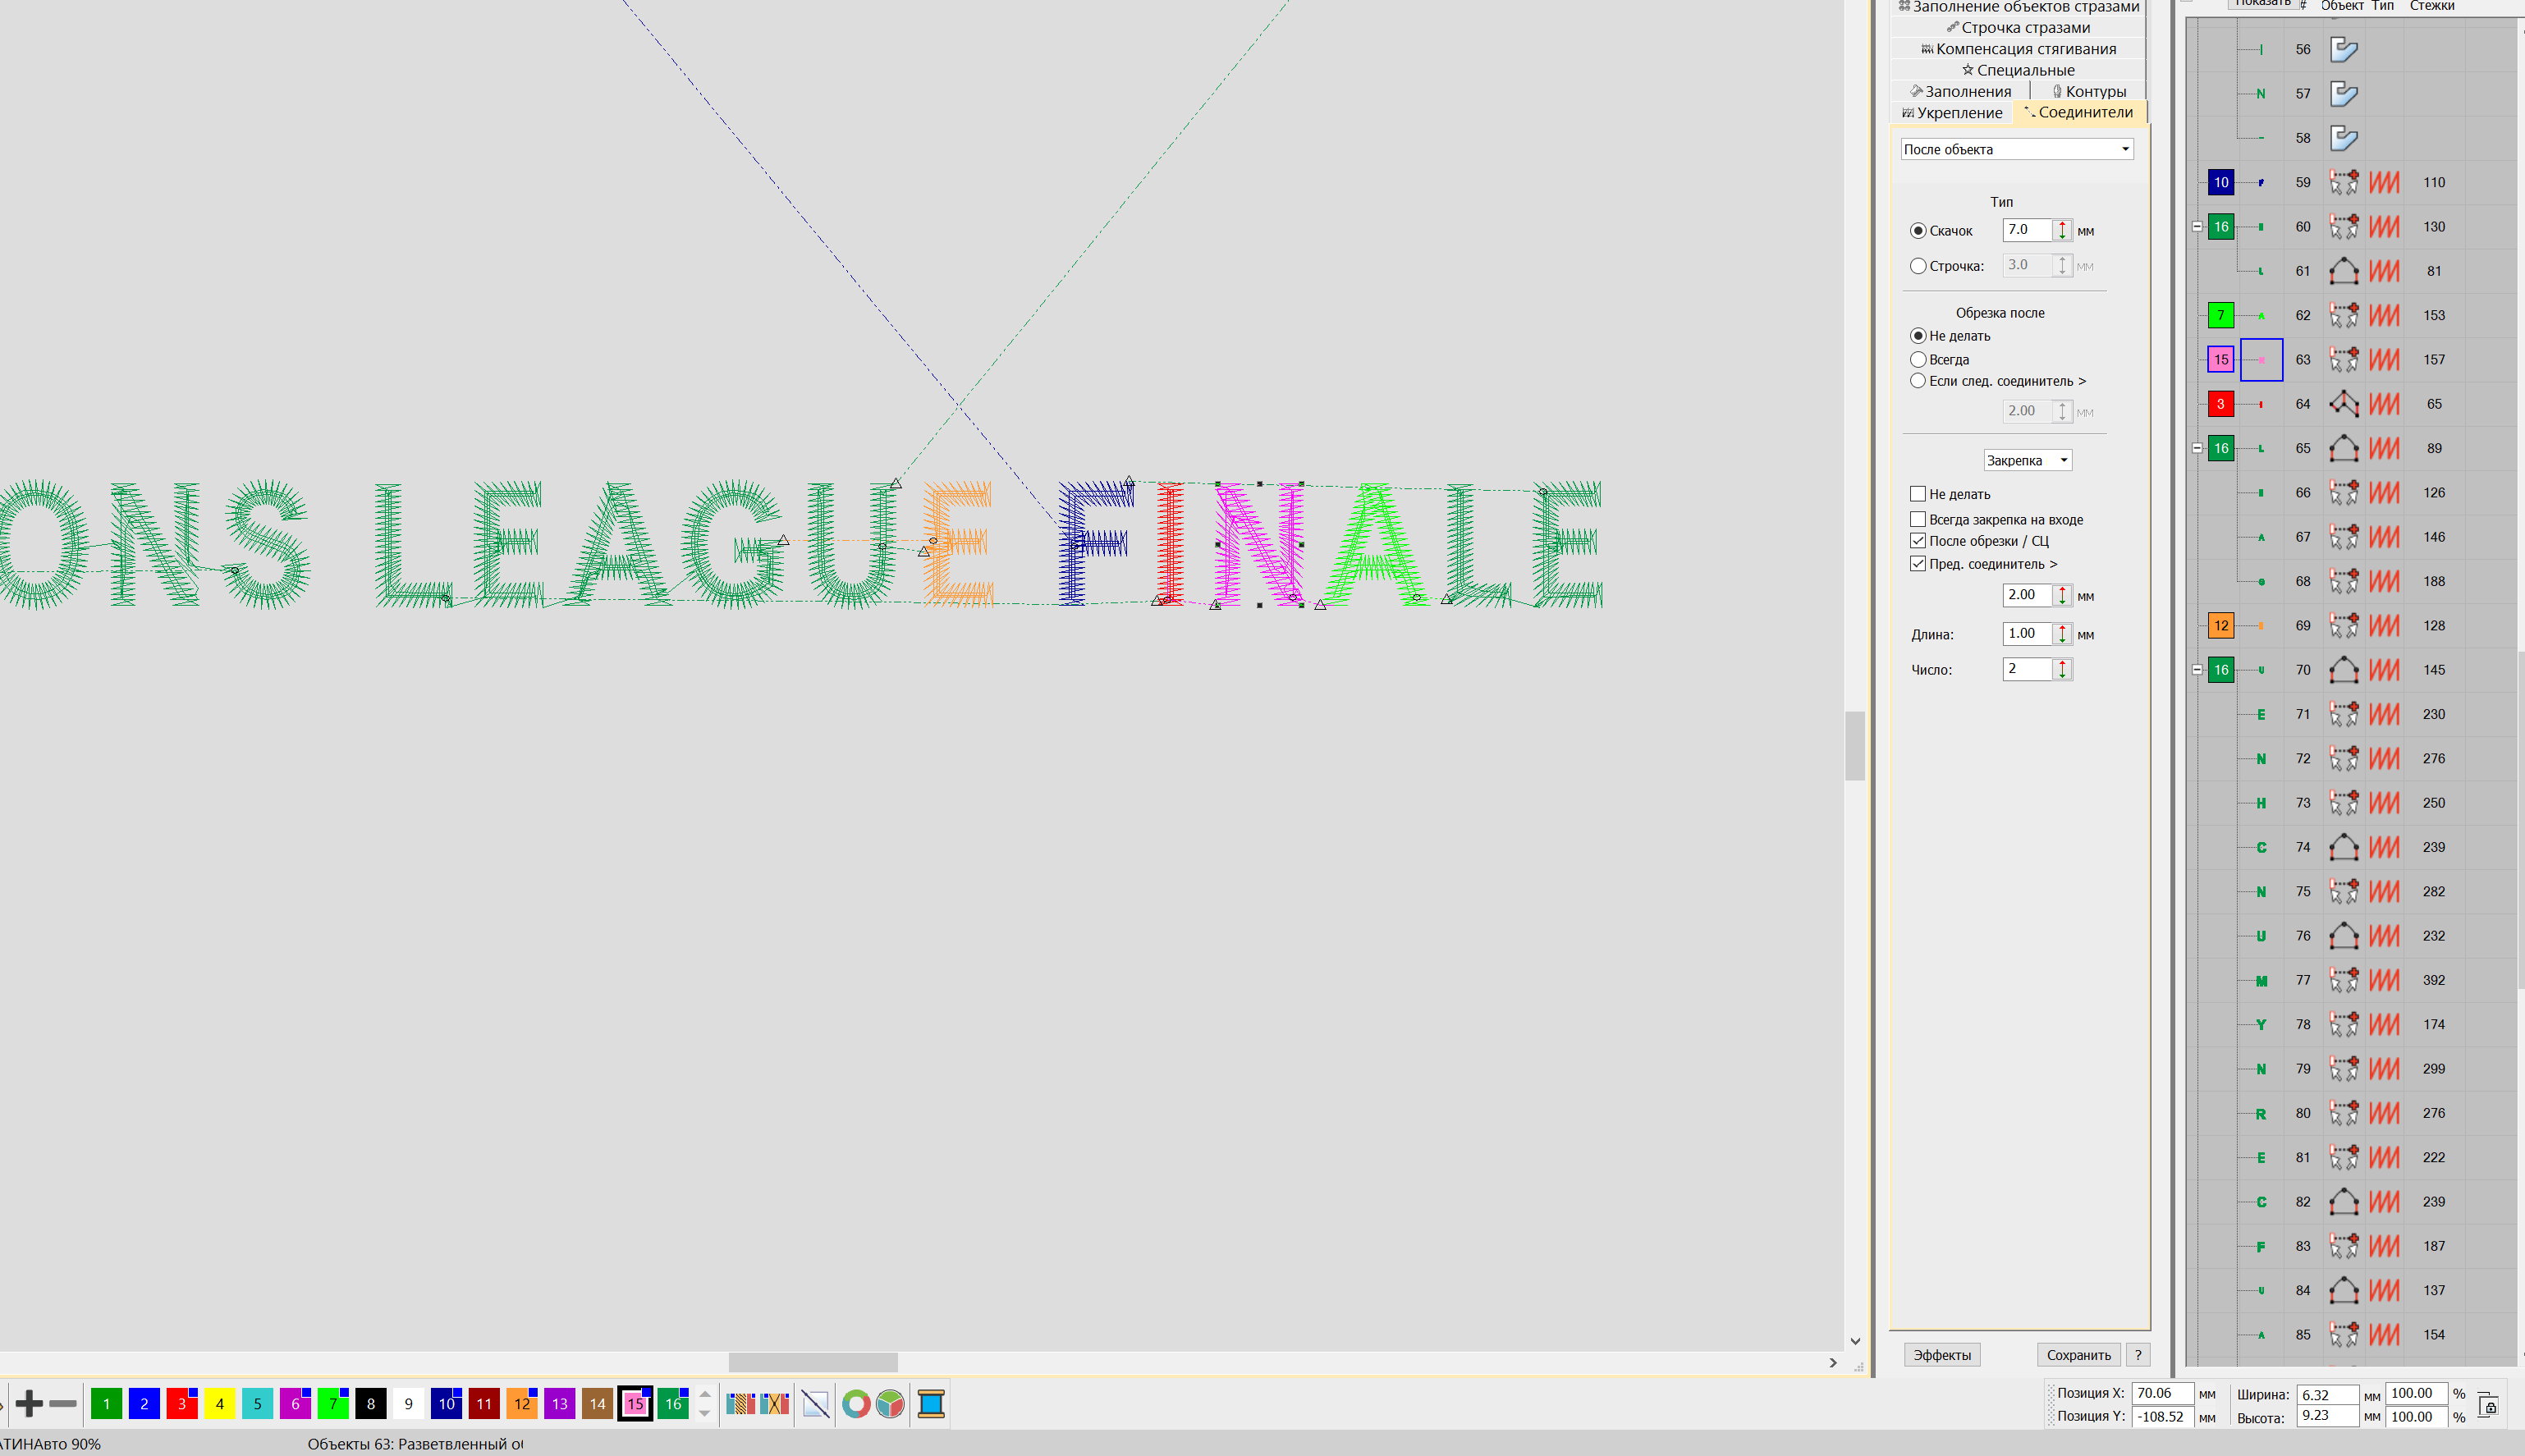Image resolution: width=2525 pixels, height=1456 pixels.
Task: Select color swatch 13 in the palette
Action: [x=560, y=1404]
